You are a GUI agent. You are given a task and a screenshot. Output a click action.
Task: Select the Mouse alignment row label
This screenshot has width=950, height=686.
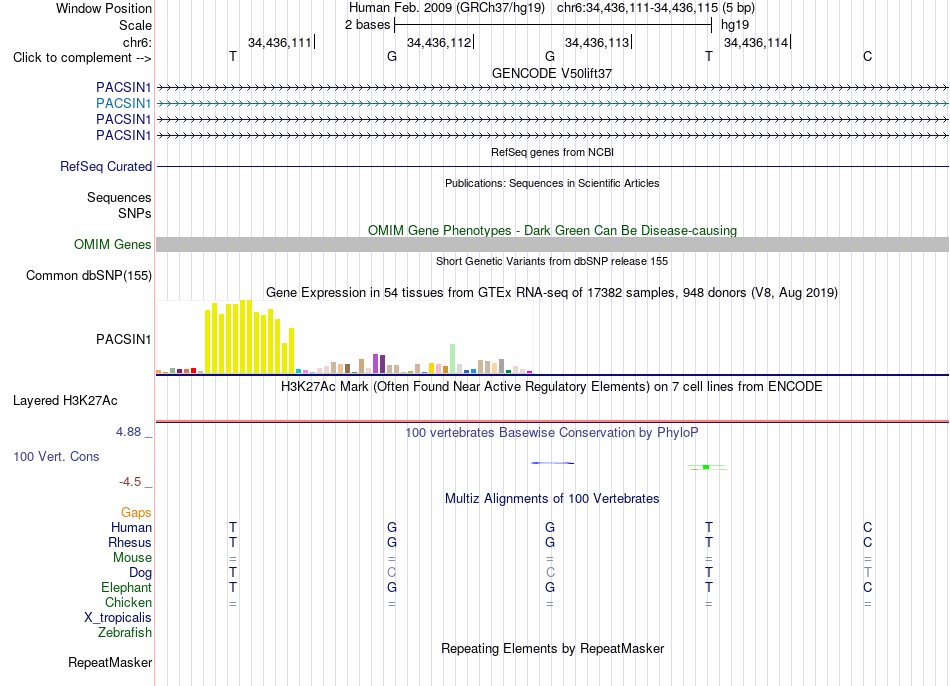click(x=132, y=558)
